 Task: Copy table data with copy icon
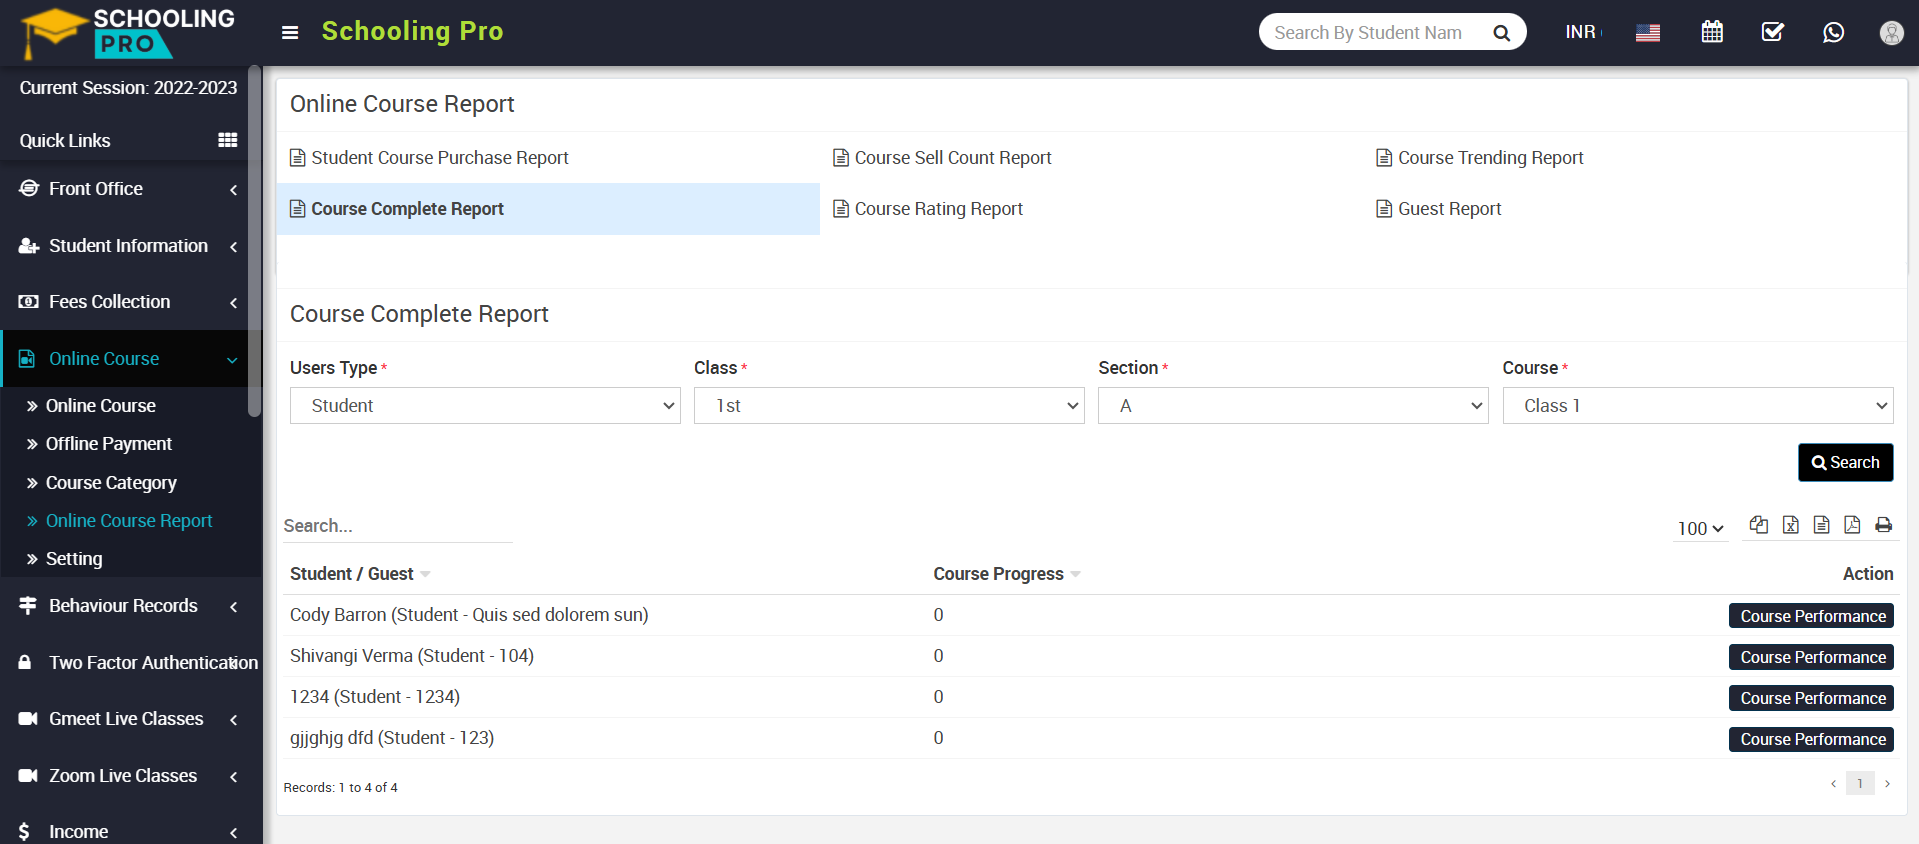pos(1759,524)
